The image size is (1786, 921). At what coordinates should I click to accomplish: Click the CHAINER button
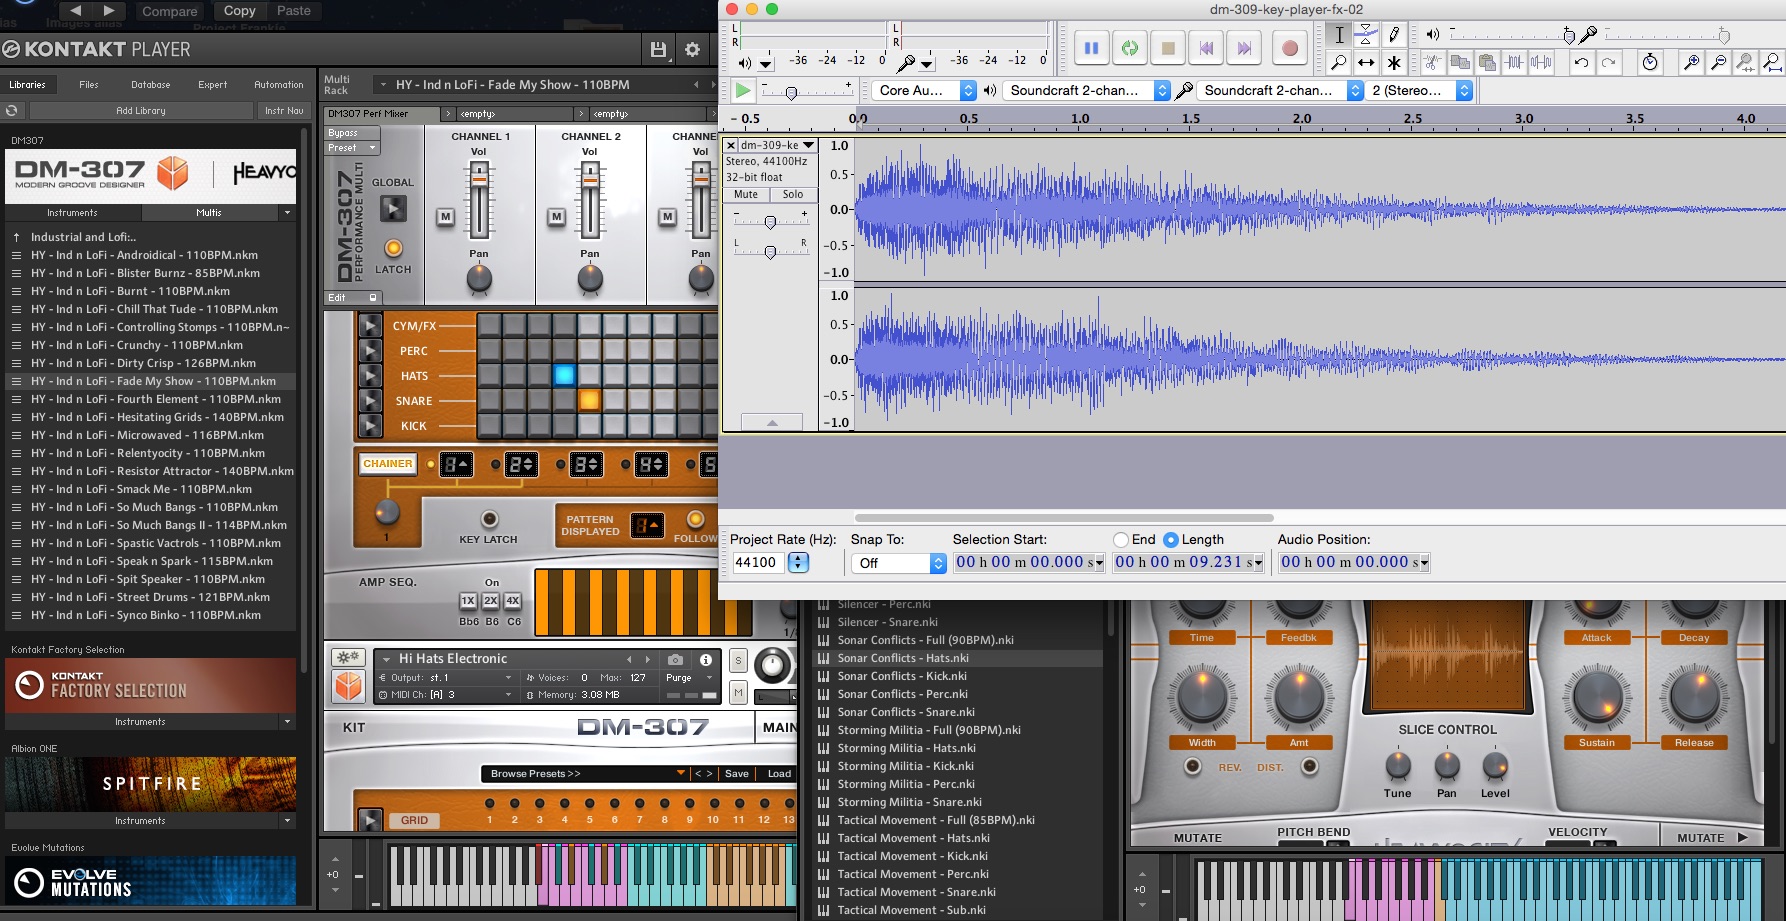[388, 464]
